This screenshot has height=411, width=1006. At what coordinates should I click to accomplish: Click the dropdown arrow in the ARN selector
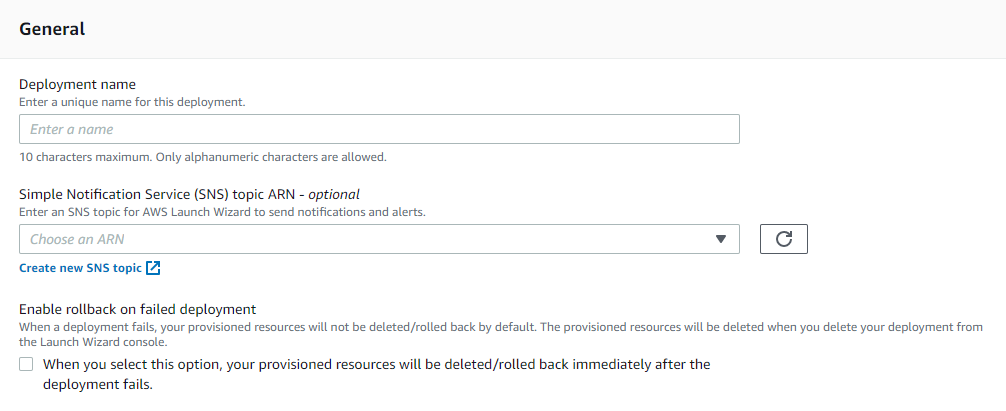pos(720,239)
